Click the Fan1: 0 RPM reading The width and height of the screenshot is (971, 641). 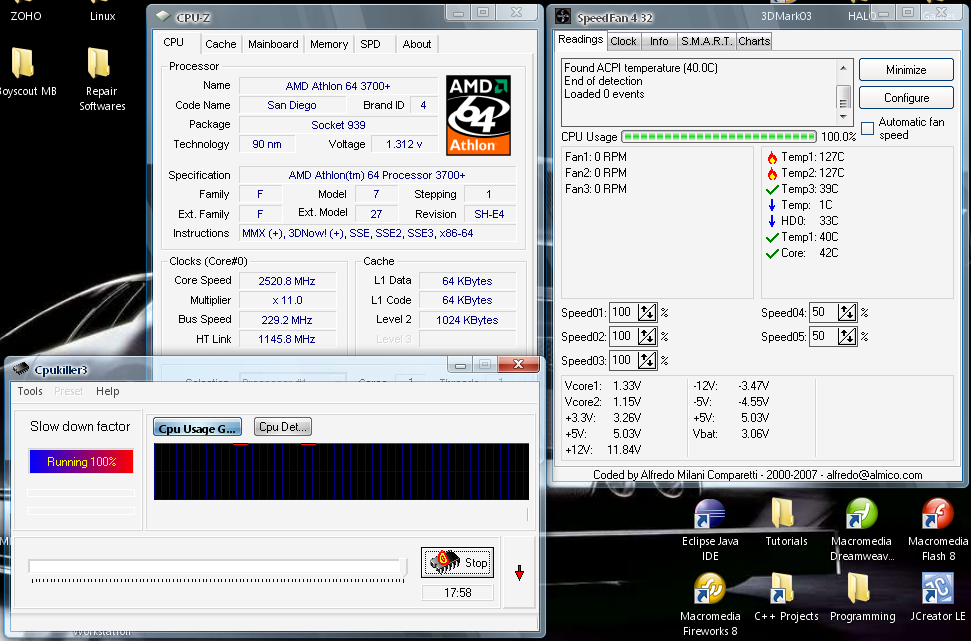click(596, 157)
